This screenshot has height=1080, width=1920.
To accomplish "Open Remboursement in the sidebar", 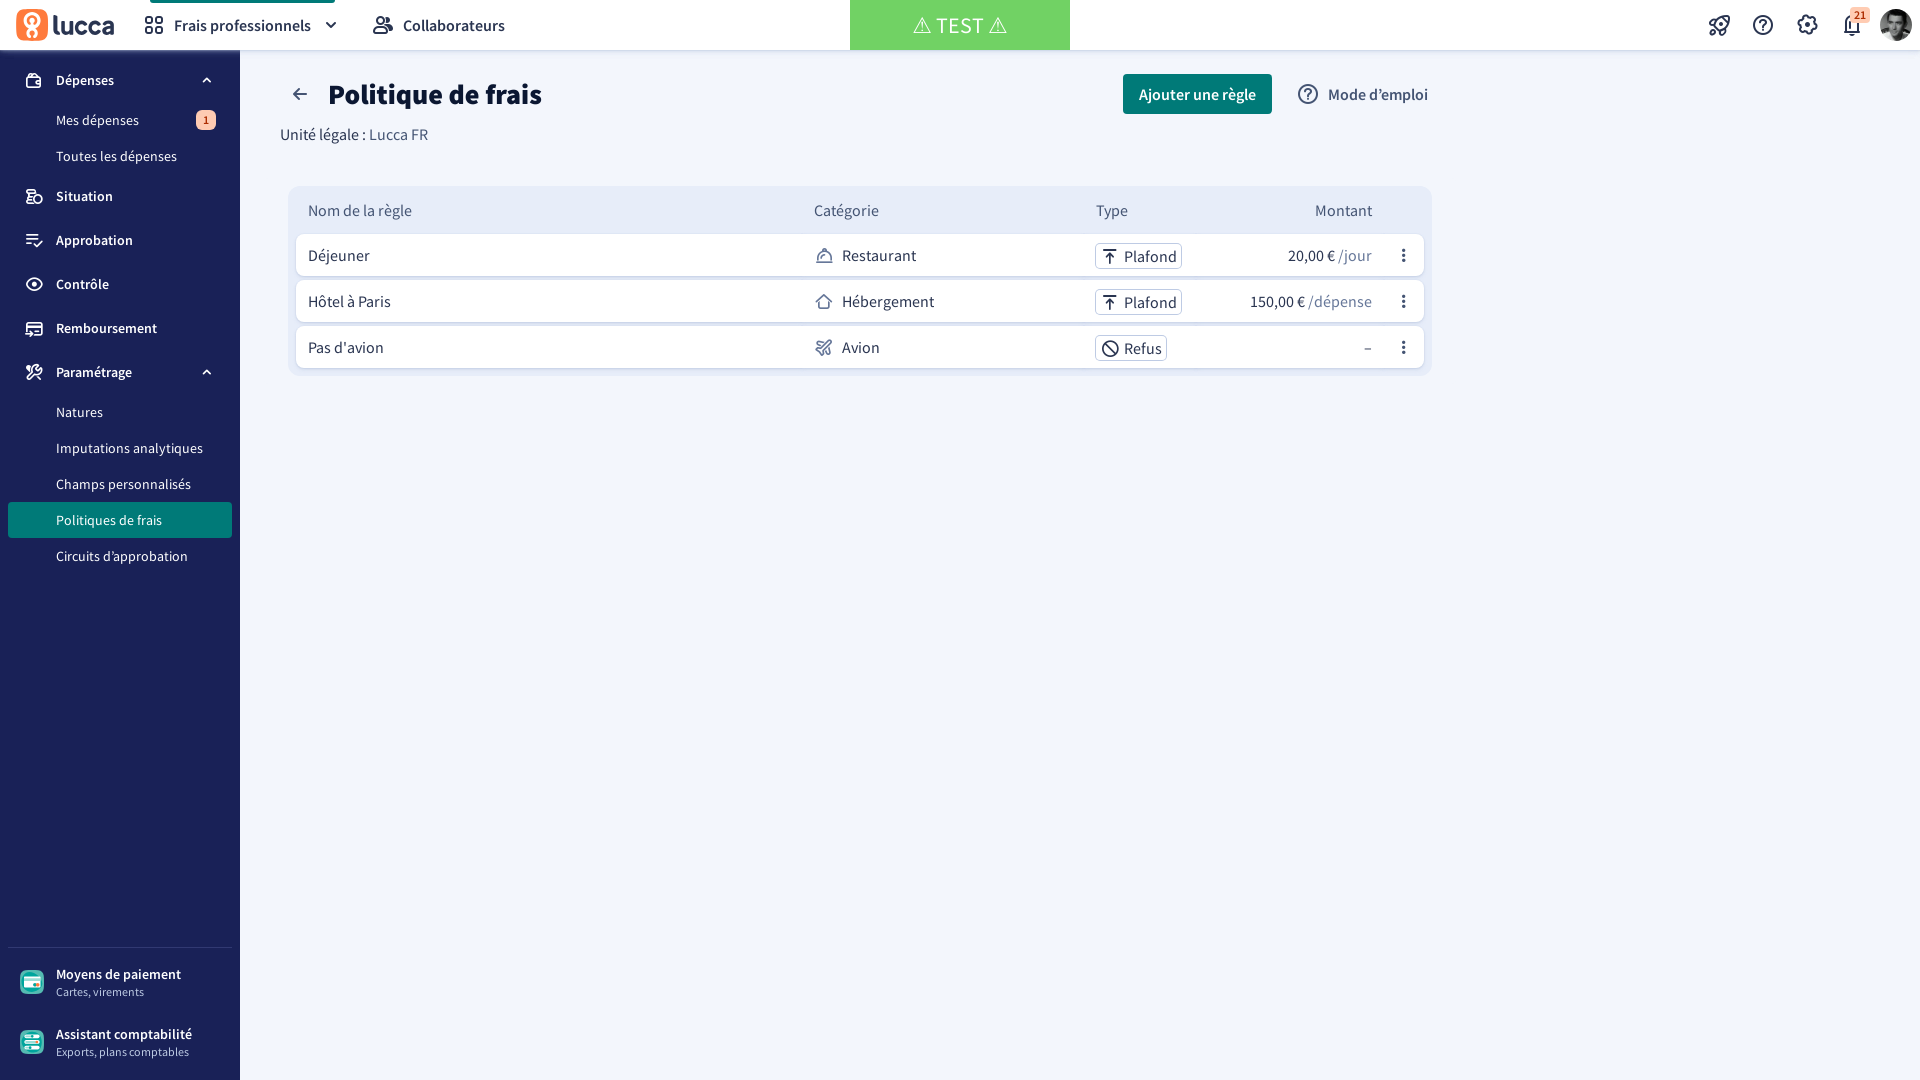I will coord(120,328).
